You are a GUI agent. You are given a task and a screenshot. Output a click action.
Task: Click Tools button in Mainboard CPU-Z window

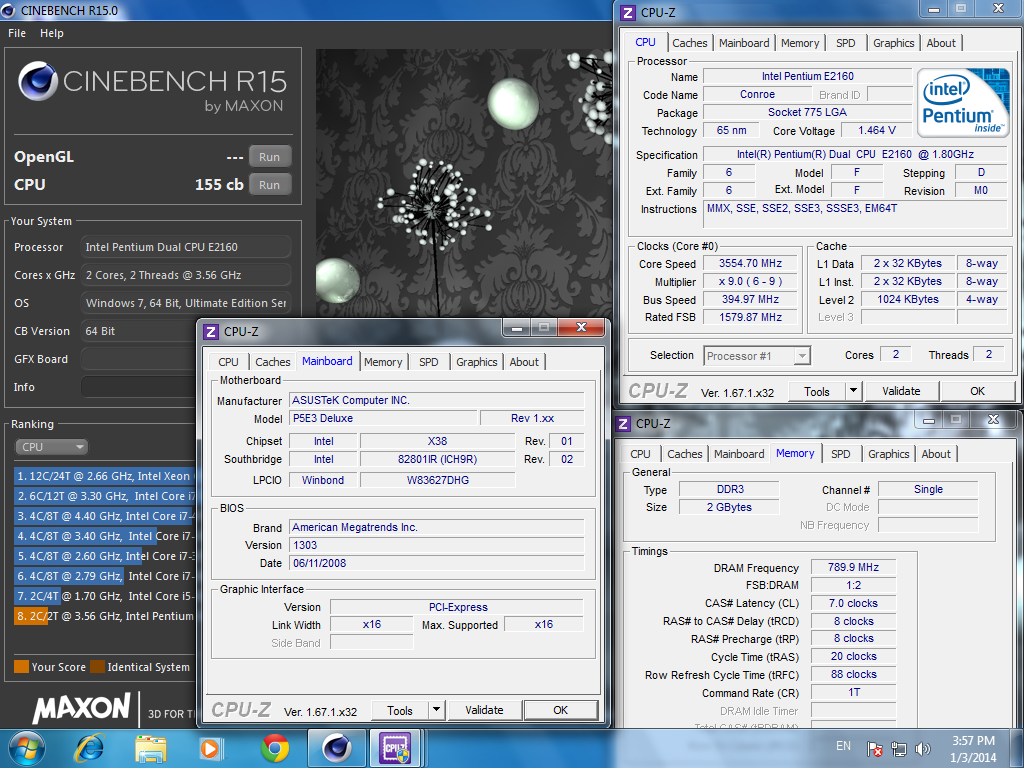(x=400, y=710)
